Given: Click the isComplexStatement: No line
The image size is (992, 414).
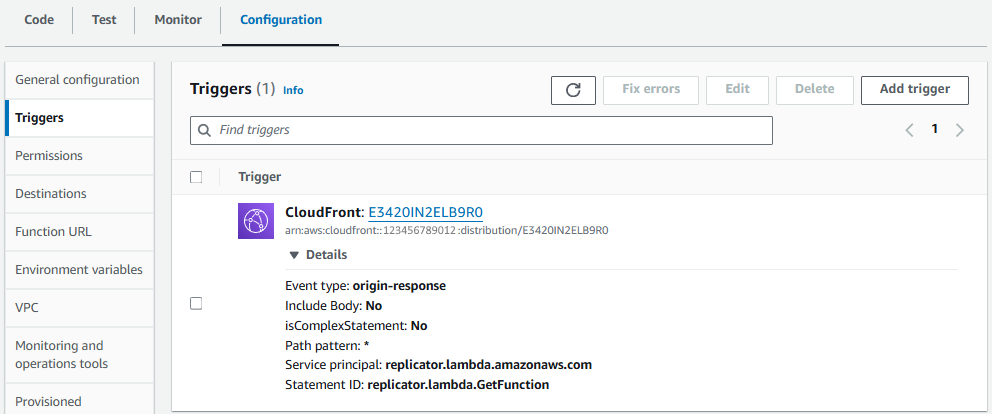Looking at the screenshot, I should tap(356, 327).
